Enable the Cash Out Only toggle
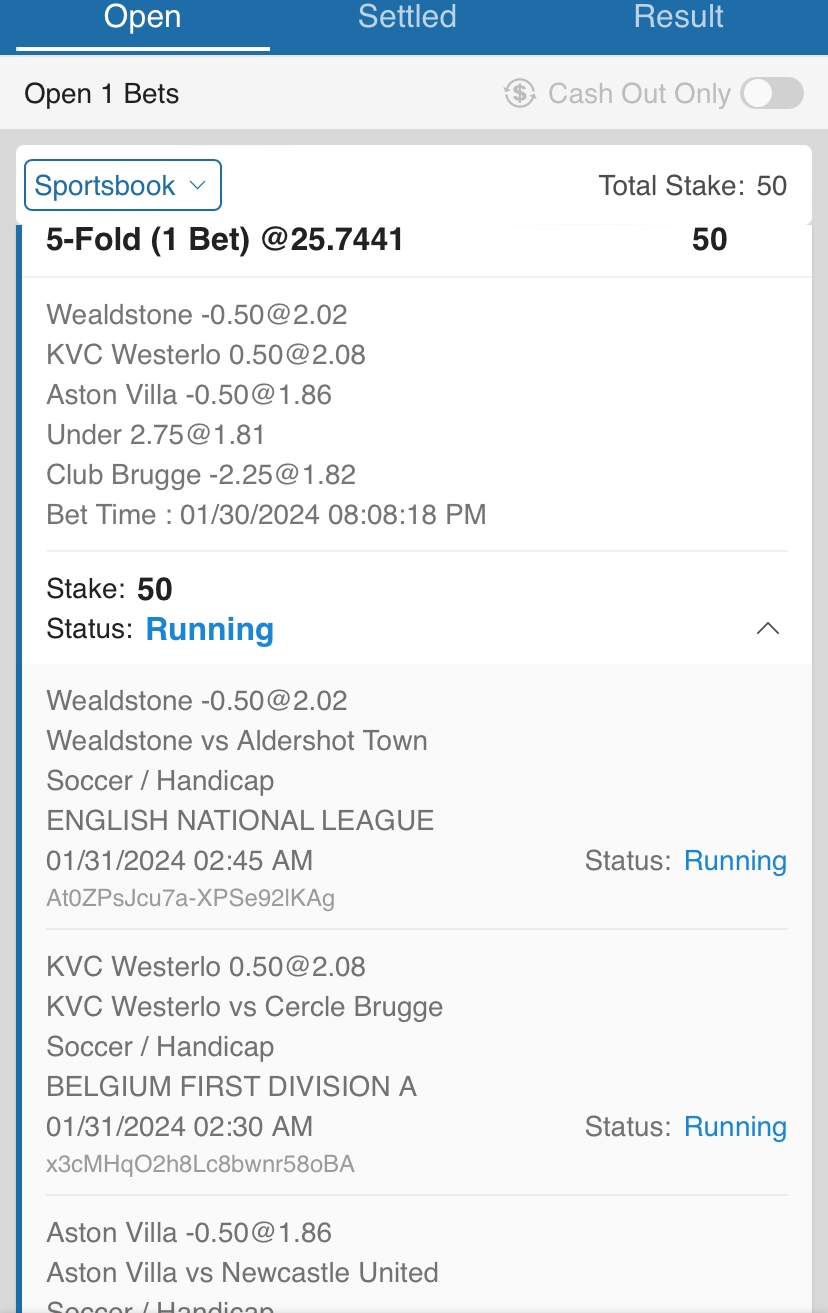828x1313 pixels. (772, 94)
